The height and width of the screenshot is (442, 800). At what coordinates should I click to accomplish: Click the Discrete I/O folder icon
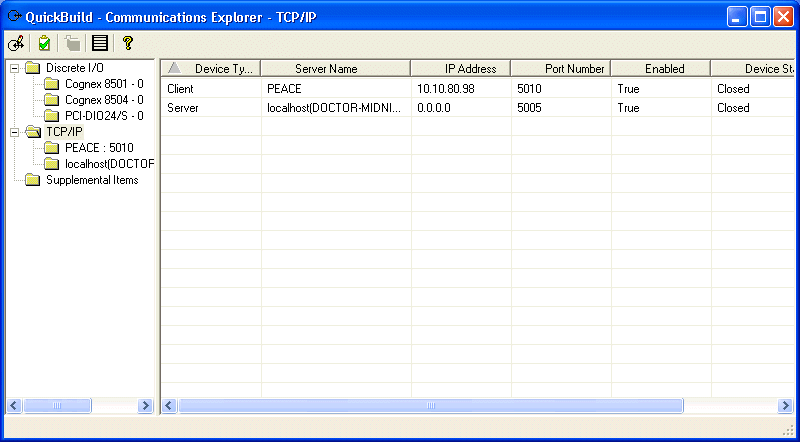pos(33,68)
